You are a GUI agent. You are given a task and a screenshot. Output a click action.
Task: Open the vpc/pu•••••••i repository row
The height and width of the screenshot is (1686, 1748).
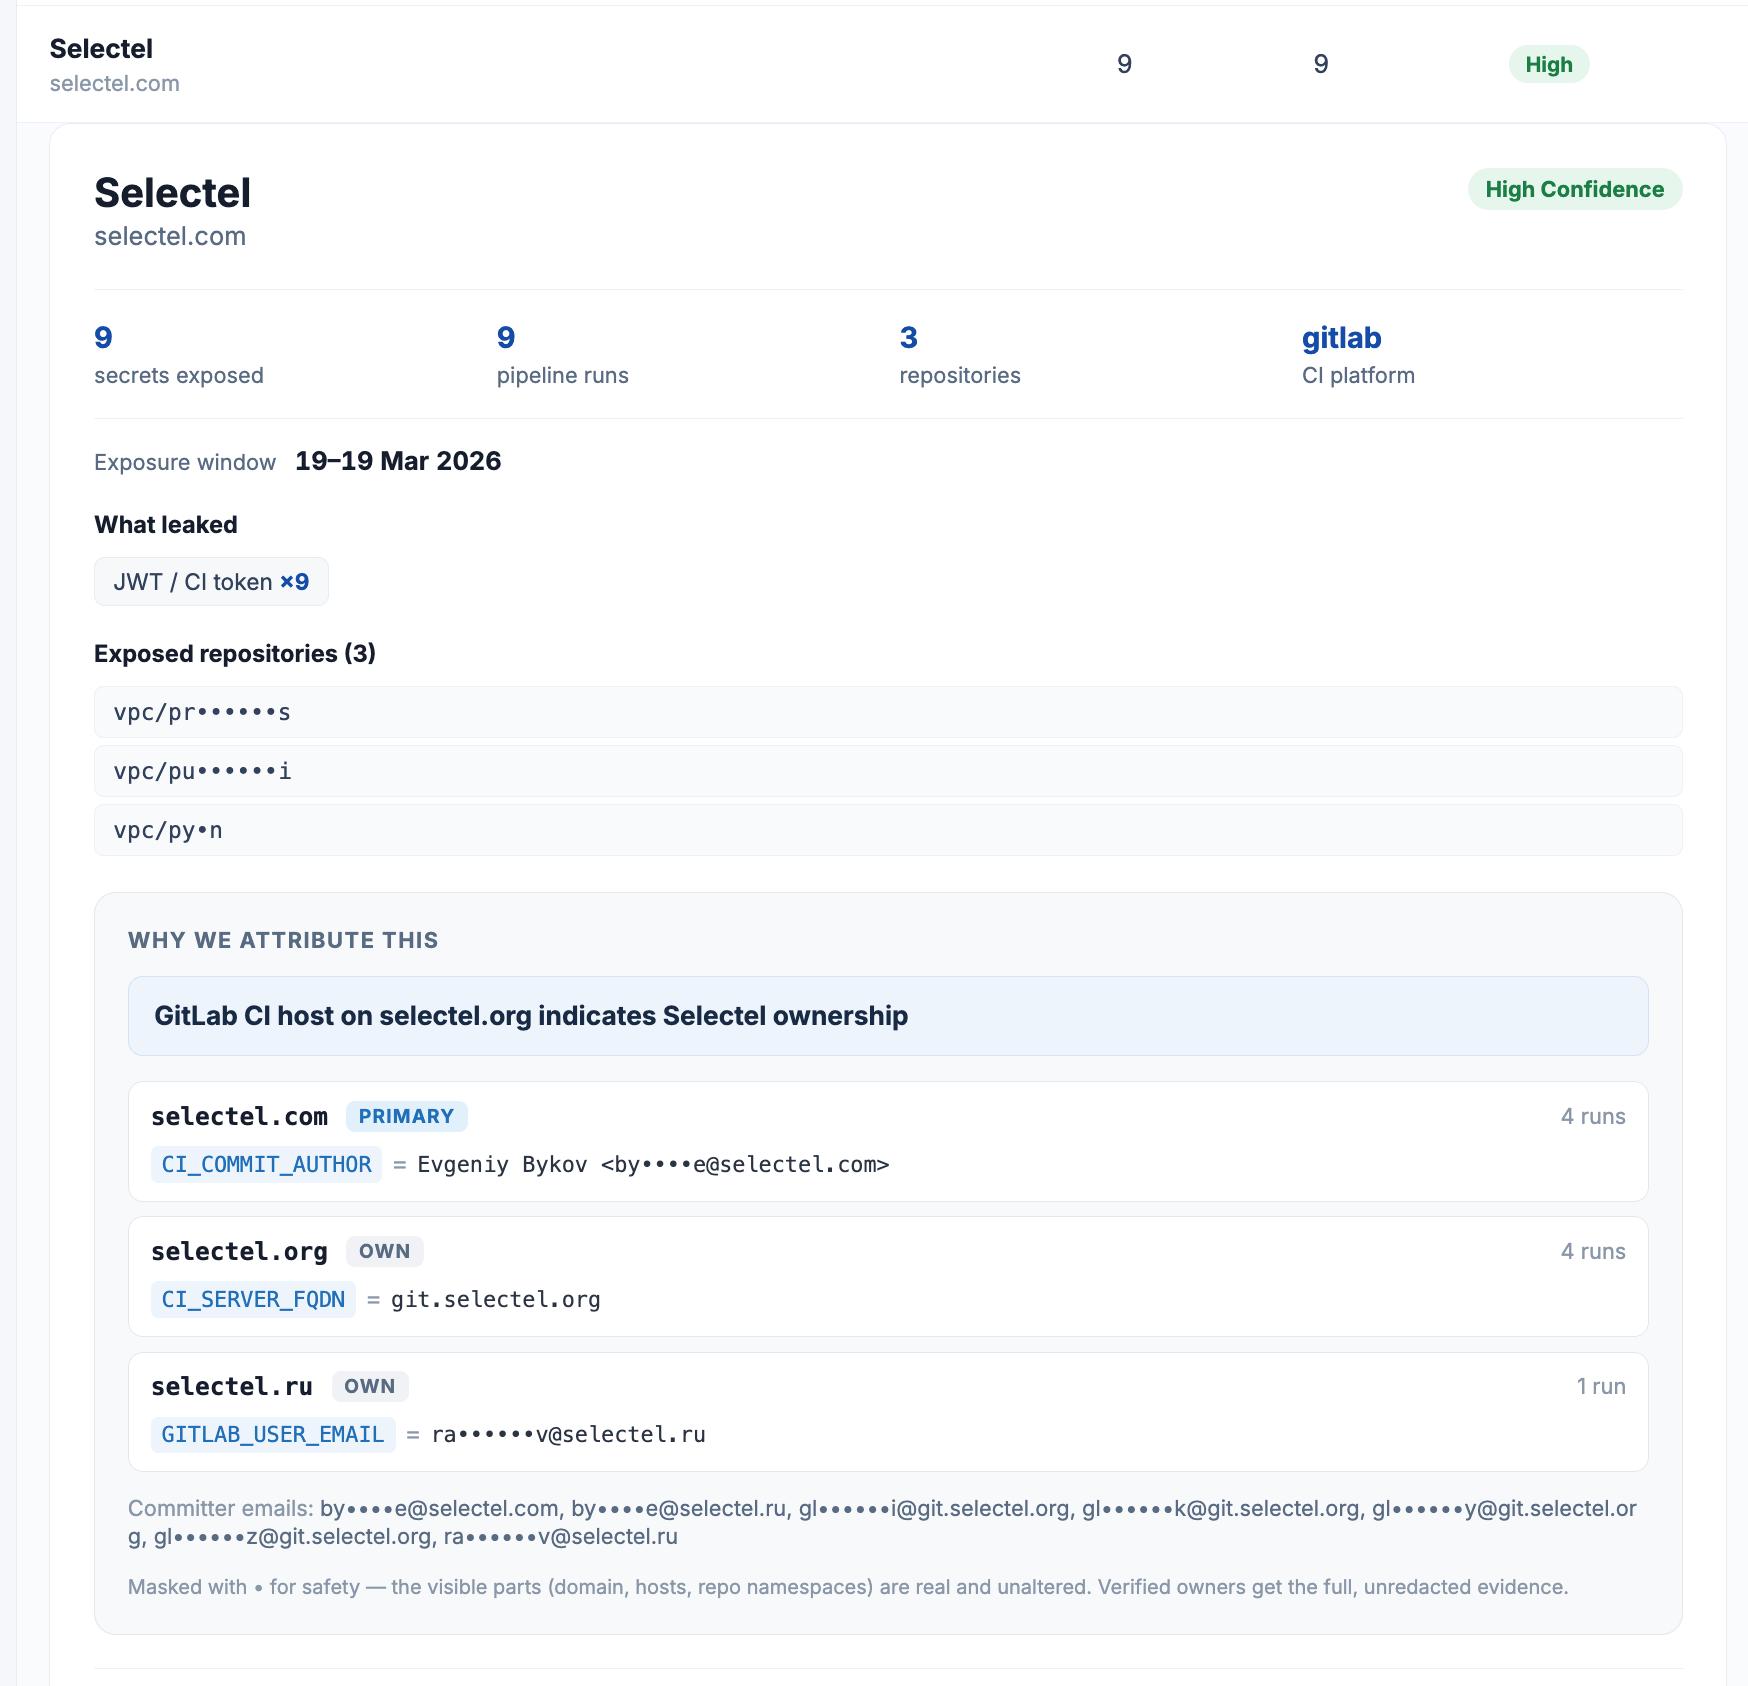(888, 771)
